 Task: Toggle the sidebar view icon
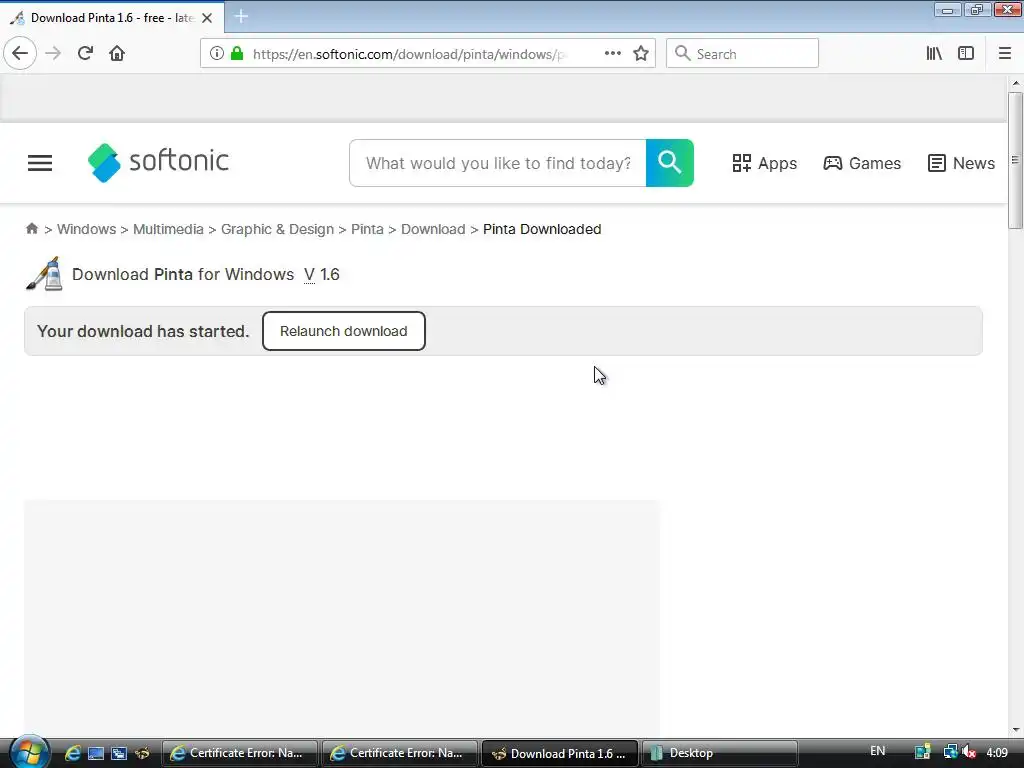point(966,54)
